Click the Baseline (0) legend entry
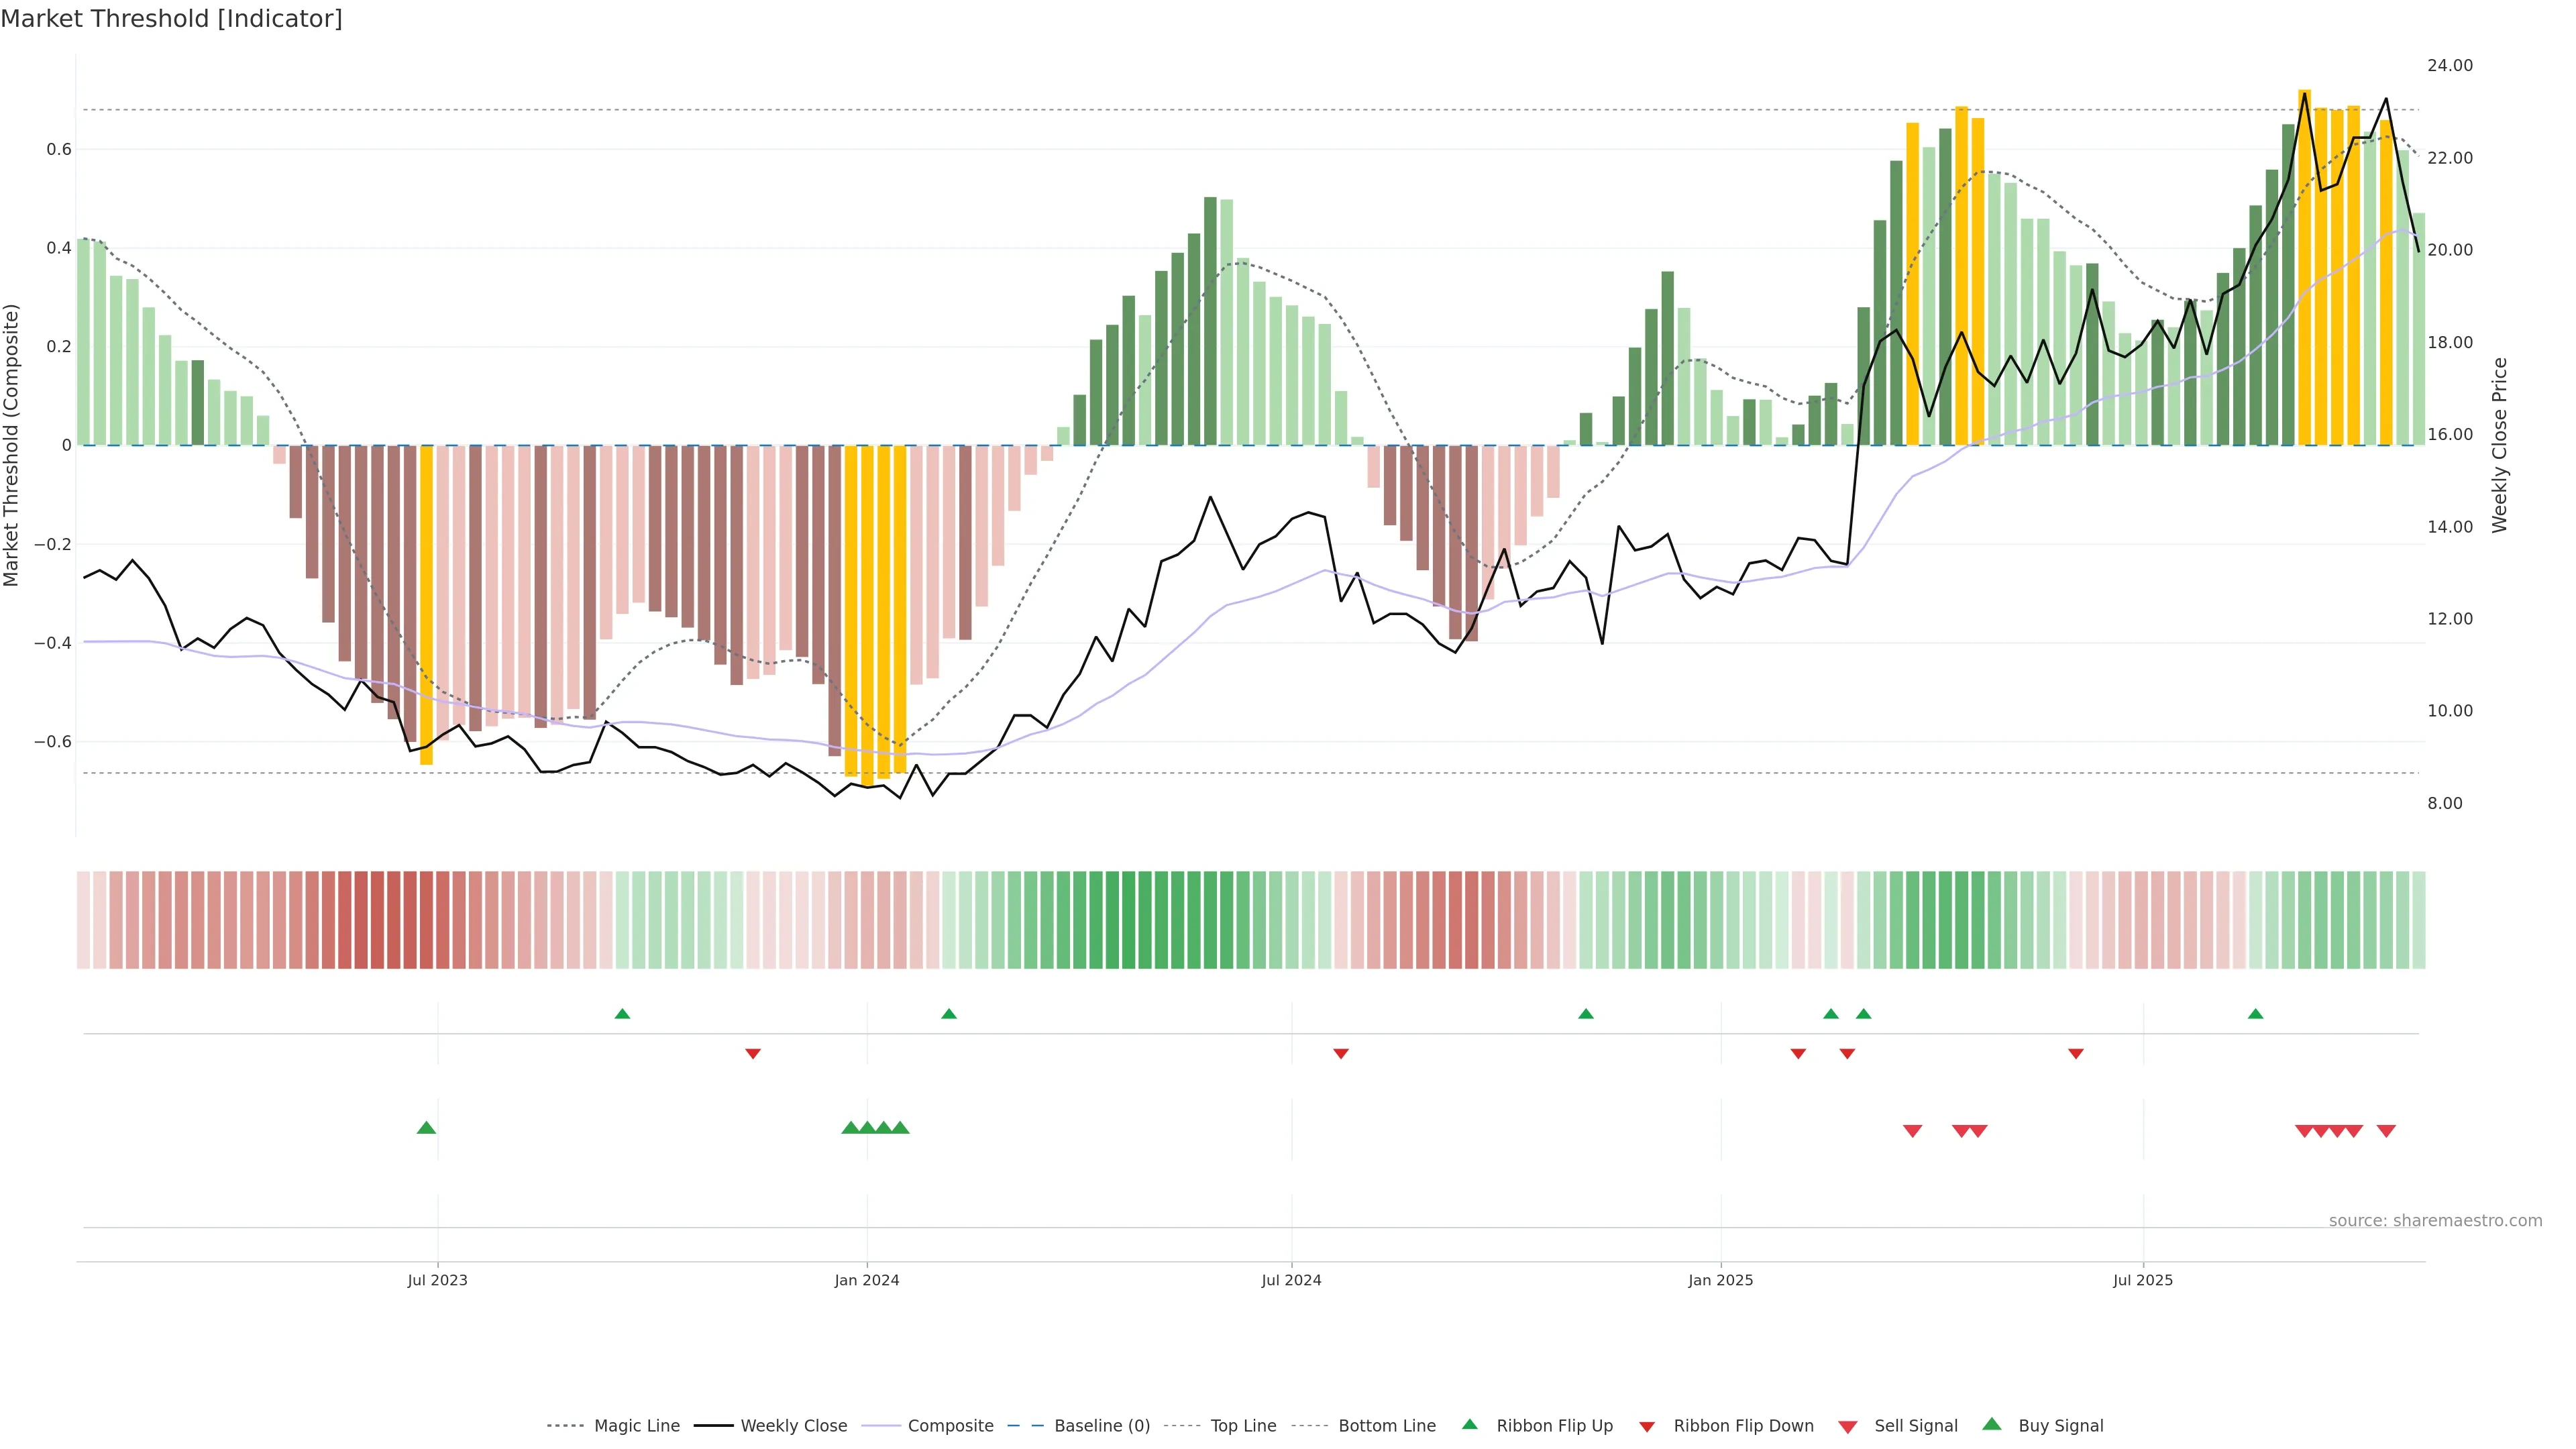2576x1449 pixels. [x=1102, y=1425]
